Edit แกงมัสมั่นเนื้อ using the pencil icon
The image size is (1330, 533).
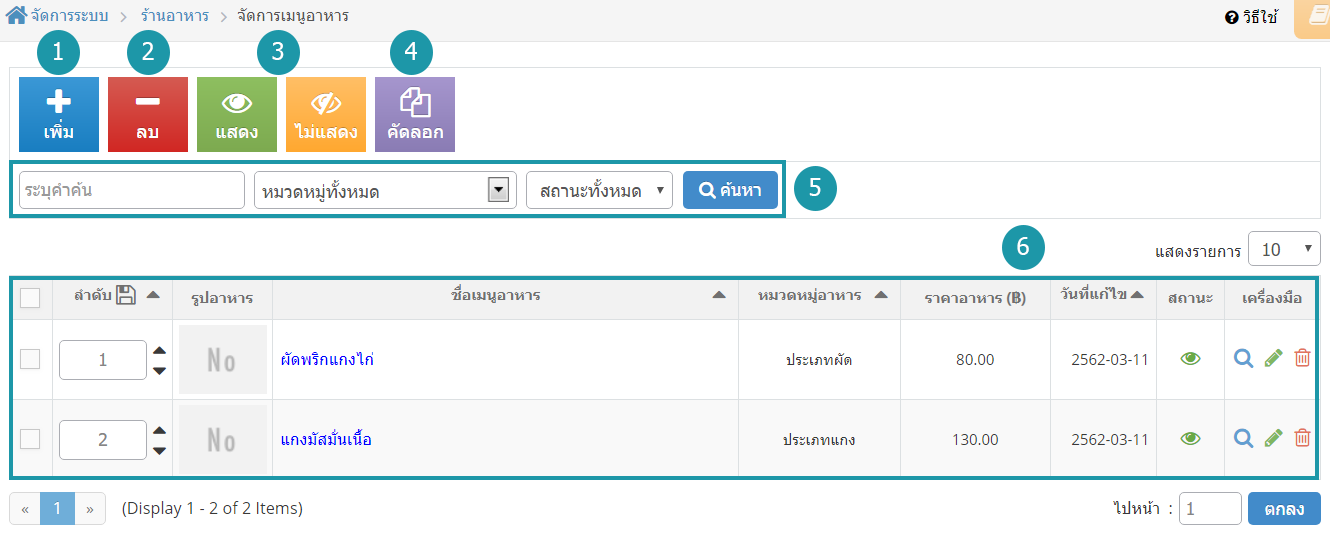[1273, 437]
